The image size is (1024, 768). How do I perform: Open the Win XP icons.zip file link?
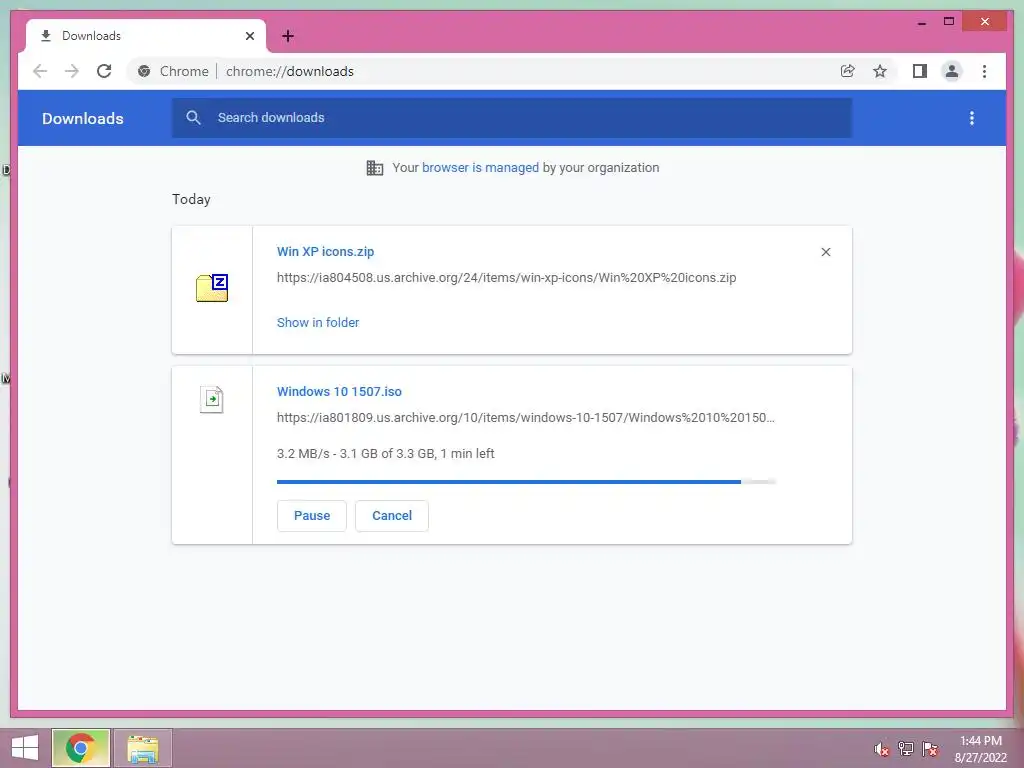point(325,251)
